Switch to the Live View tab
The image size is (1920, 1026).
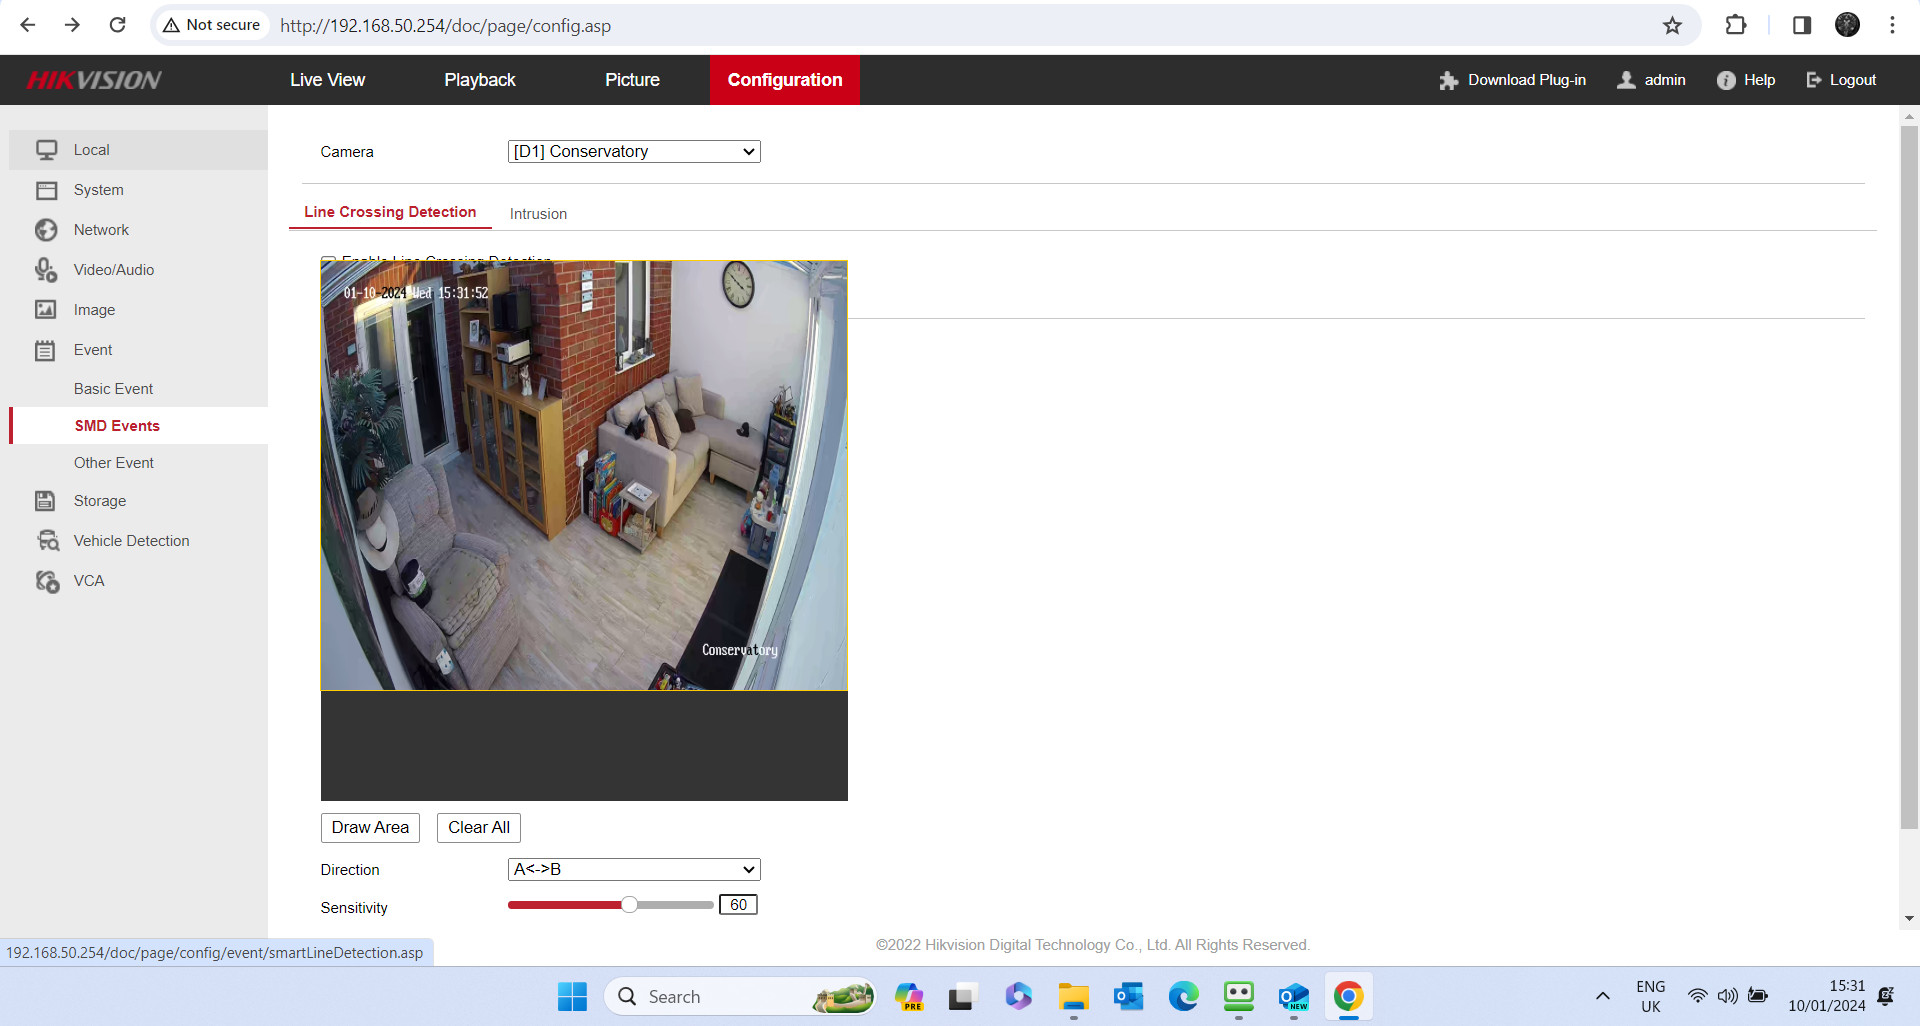point(327,79)
